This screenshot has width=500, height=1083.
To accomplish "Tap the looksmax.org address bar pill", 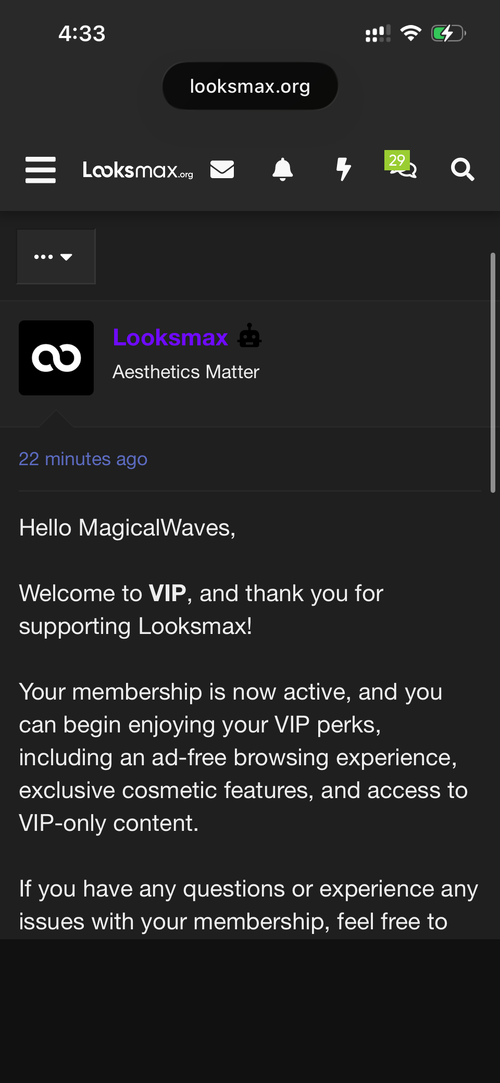I will pyautogui.click(x=250, y=87).
